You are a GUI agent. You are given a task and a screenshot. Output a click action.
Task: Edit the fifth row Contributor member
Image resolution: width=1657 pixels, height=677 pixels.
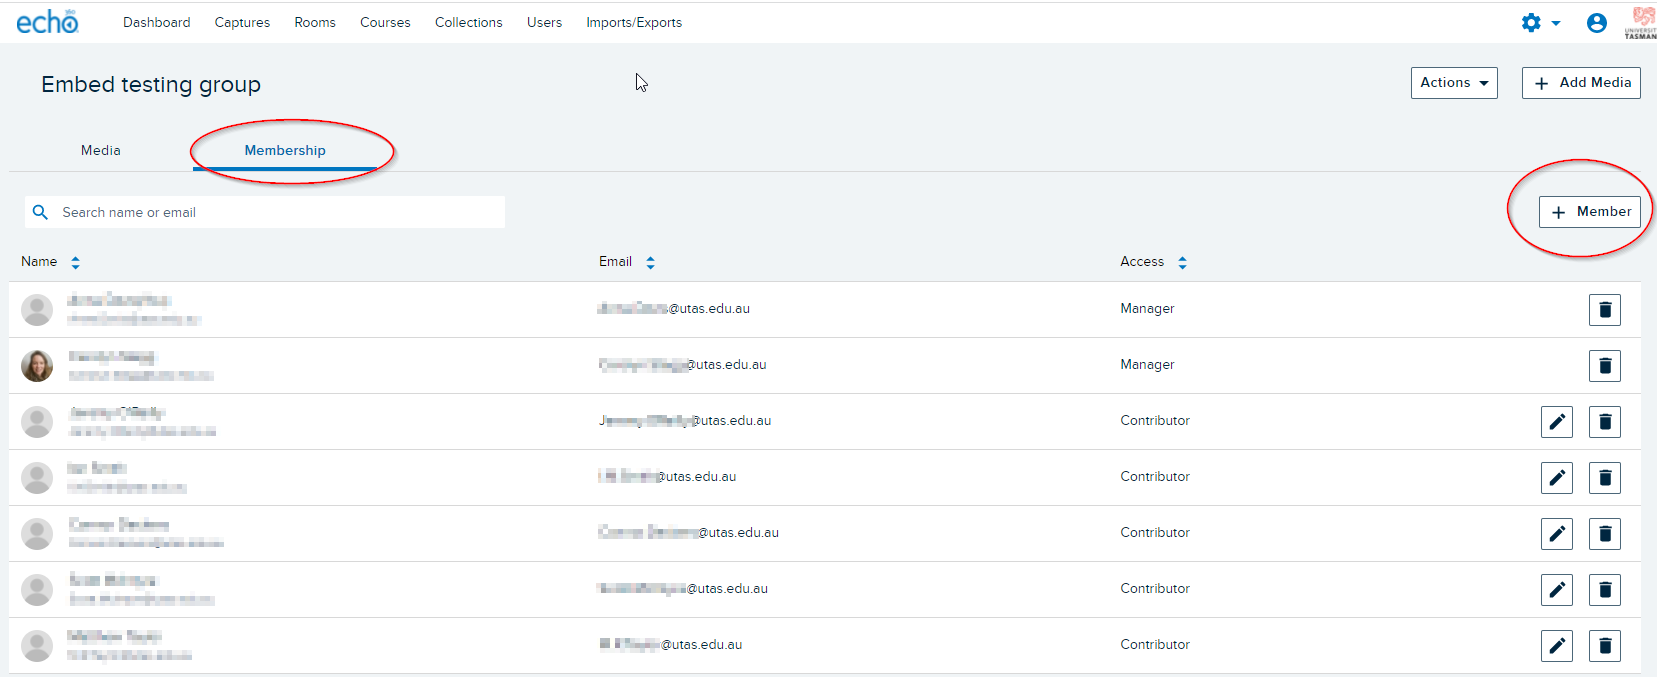click(1557, 534)
